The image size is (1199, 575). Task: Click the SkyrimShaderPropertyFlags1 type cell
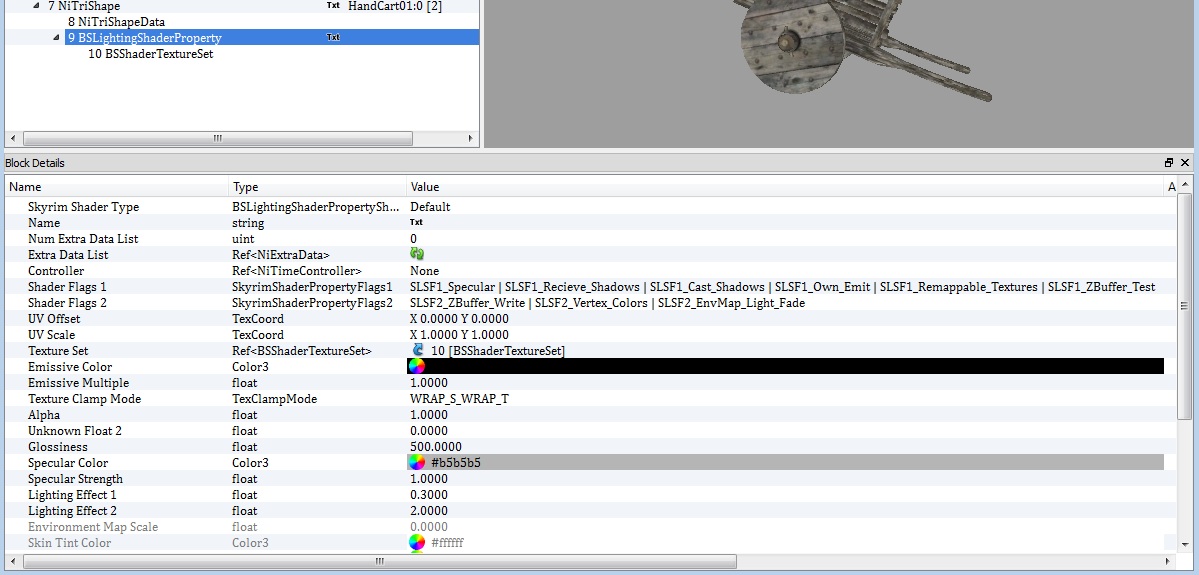pos(312,287)
